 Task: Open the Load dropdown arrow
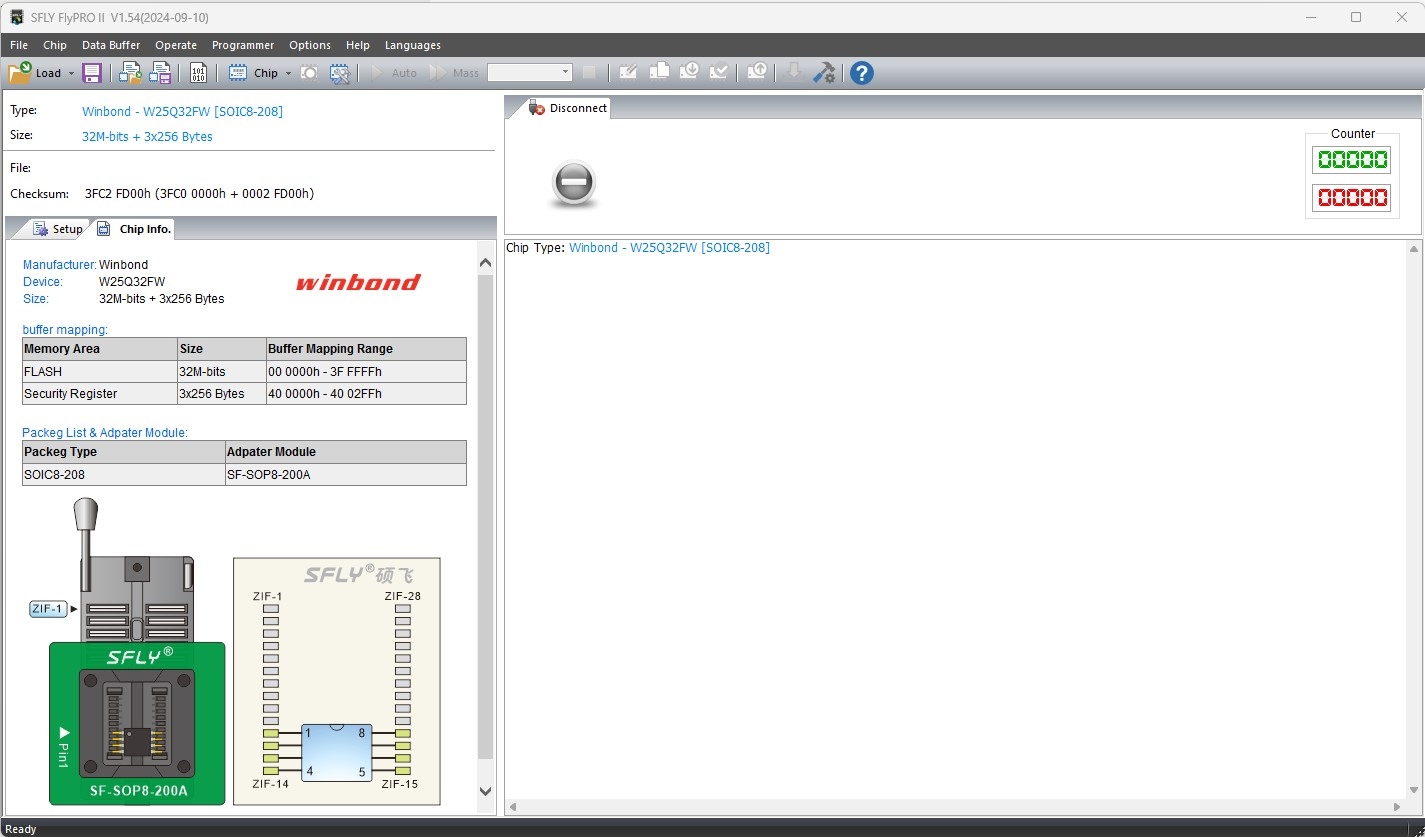point(71,73)
